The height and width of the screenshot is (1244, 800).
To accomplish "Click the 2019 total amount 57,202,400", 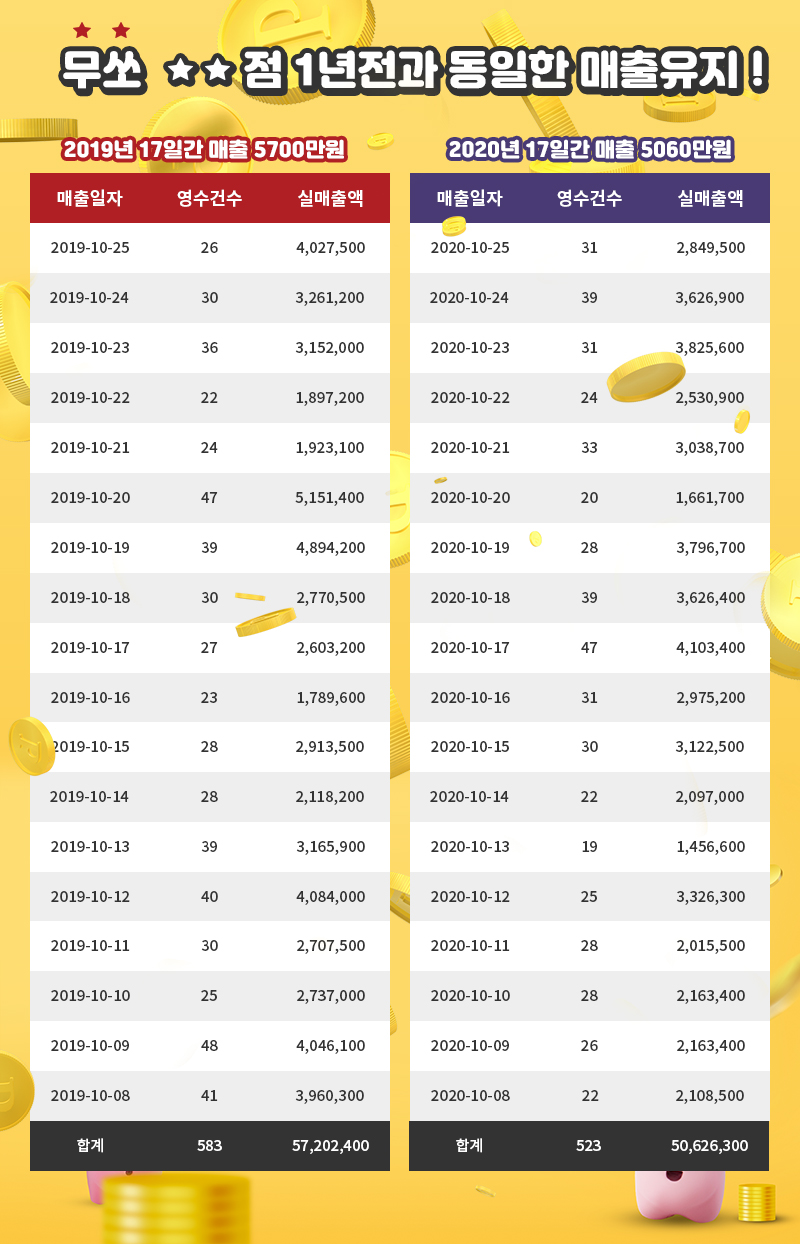I will click(330, 1146).
